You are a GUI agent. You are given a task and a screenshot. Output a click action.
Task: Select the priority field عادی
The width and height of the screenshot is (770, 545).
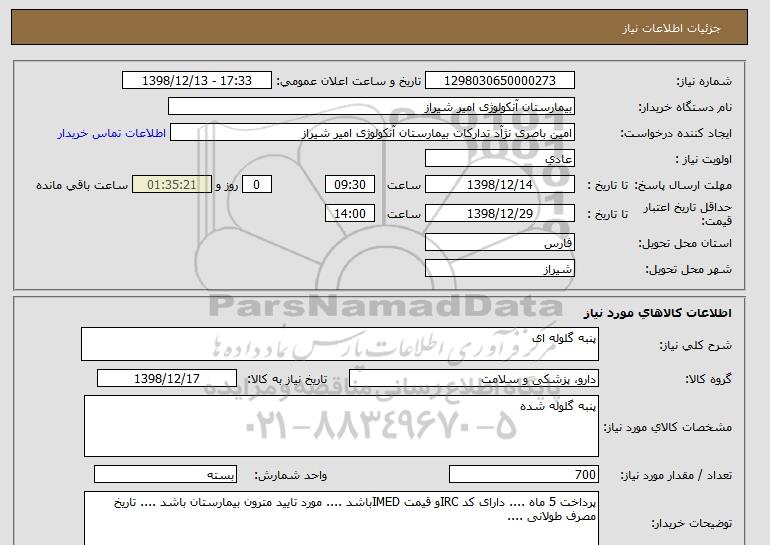499,159
